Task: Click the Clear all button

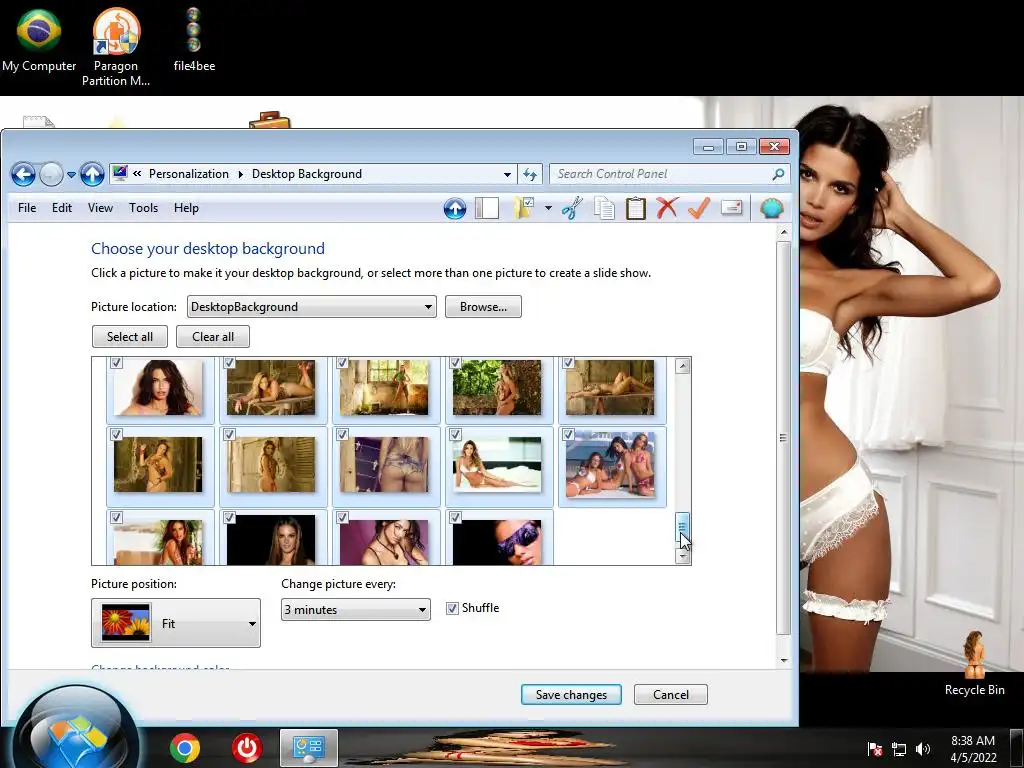Action: [213, 337]
